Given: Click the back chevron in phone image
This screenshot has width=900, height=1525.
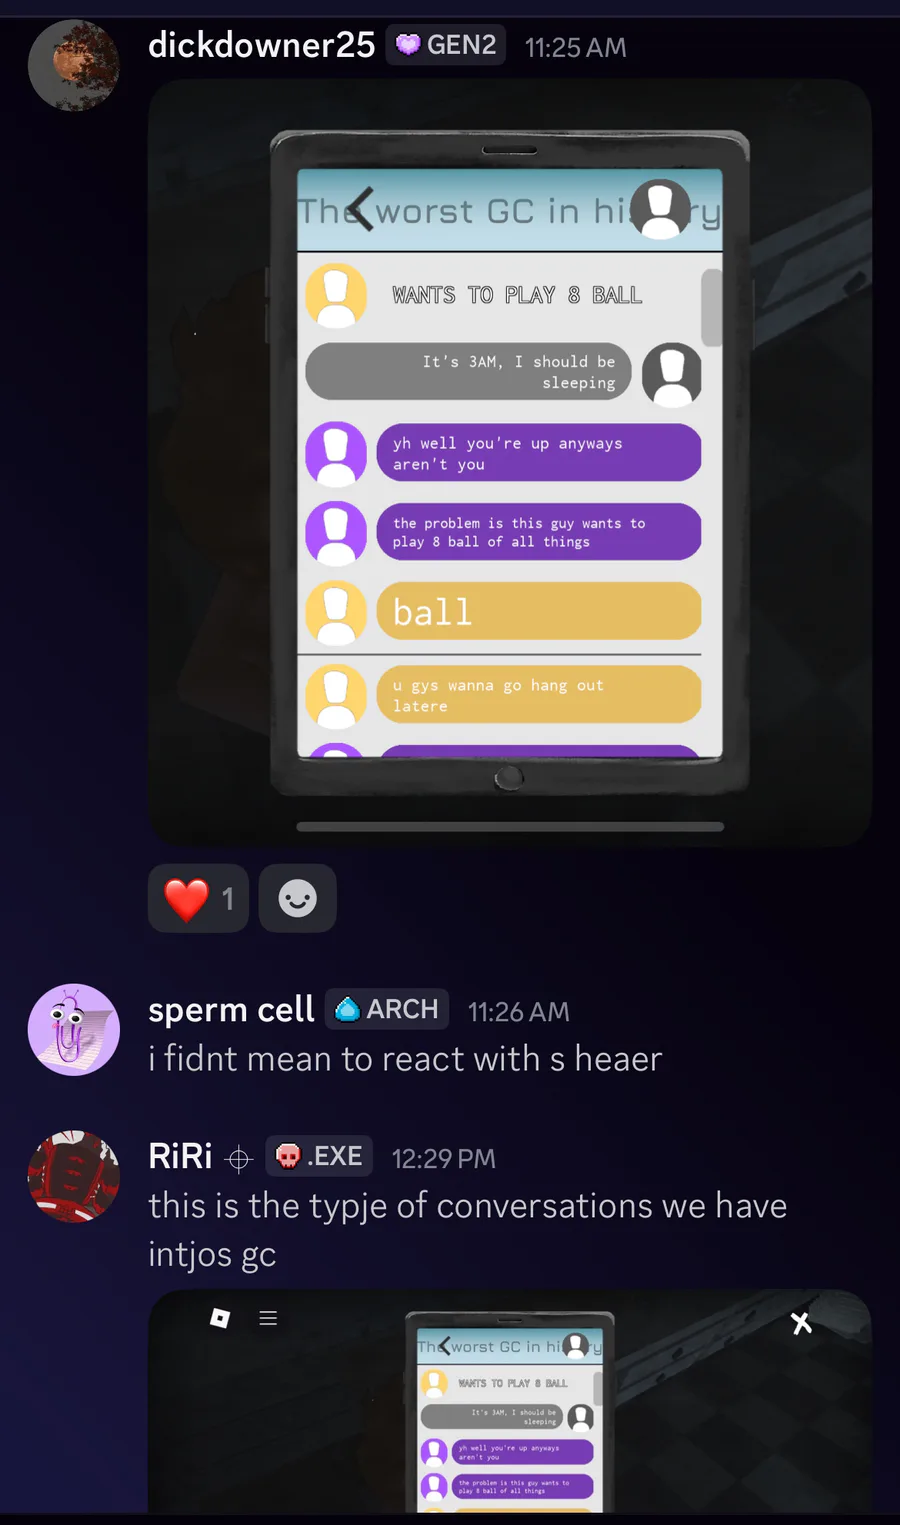Looking at the screenshot, I should click(361, 209).
